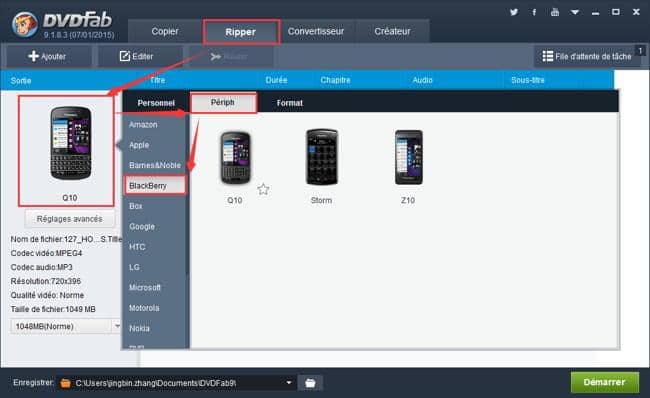This screenshot has height=398, width=650.
Task: Click the Audio column header
Action: point(422,80)
